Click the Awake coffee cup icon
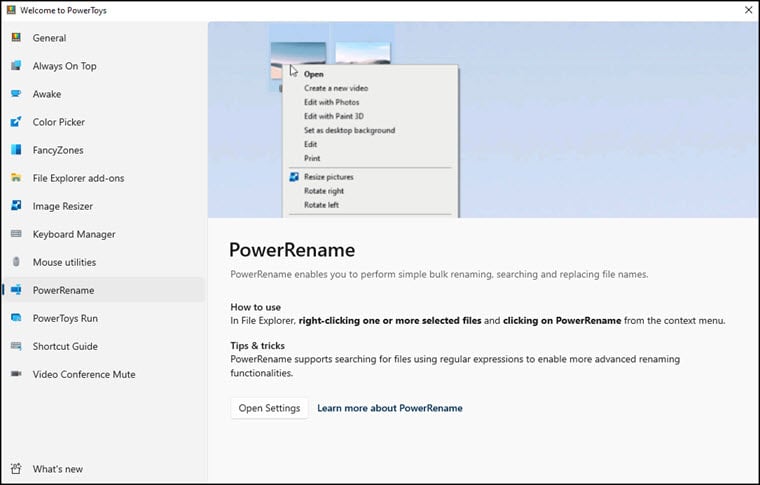 tap(16, 94)
